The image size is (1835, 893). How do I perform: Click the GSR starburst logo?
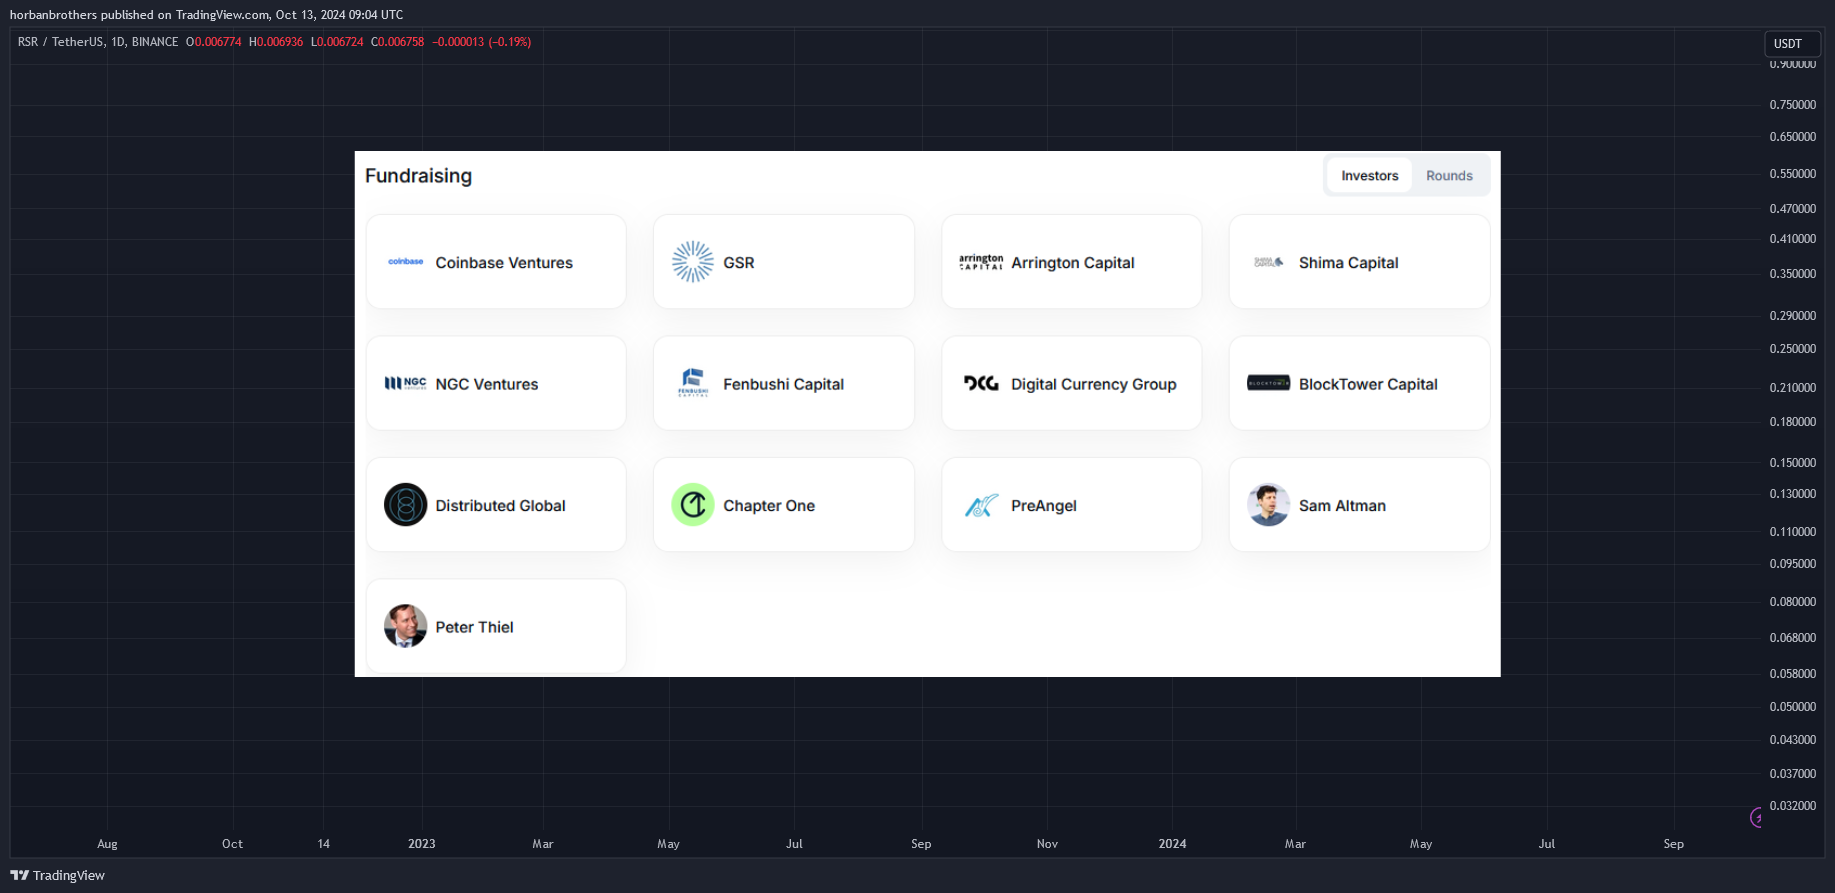click(x=692, y=262)
